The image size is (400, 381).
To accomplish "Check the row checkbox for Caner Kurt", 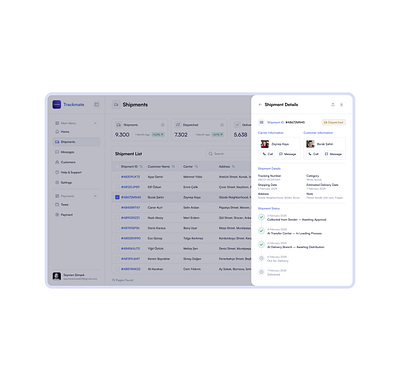I will click(117, 207).
